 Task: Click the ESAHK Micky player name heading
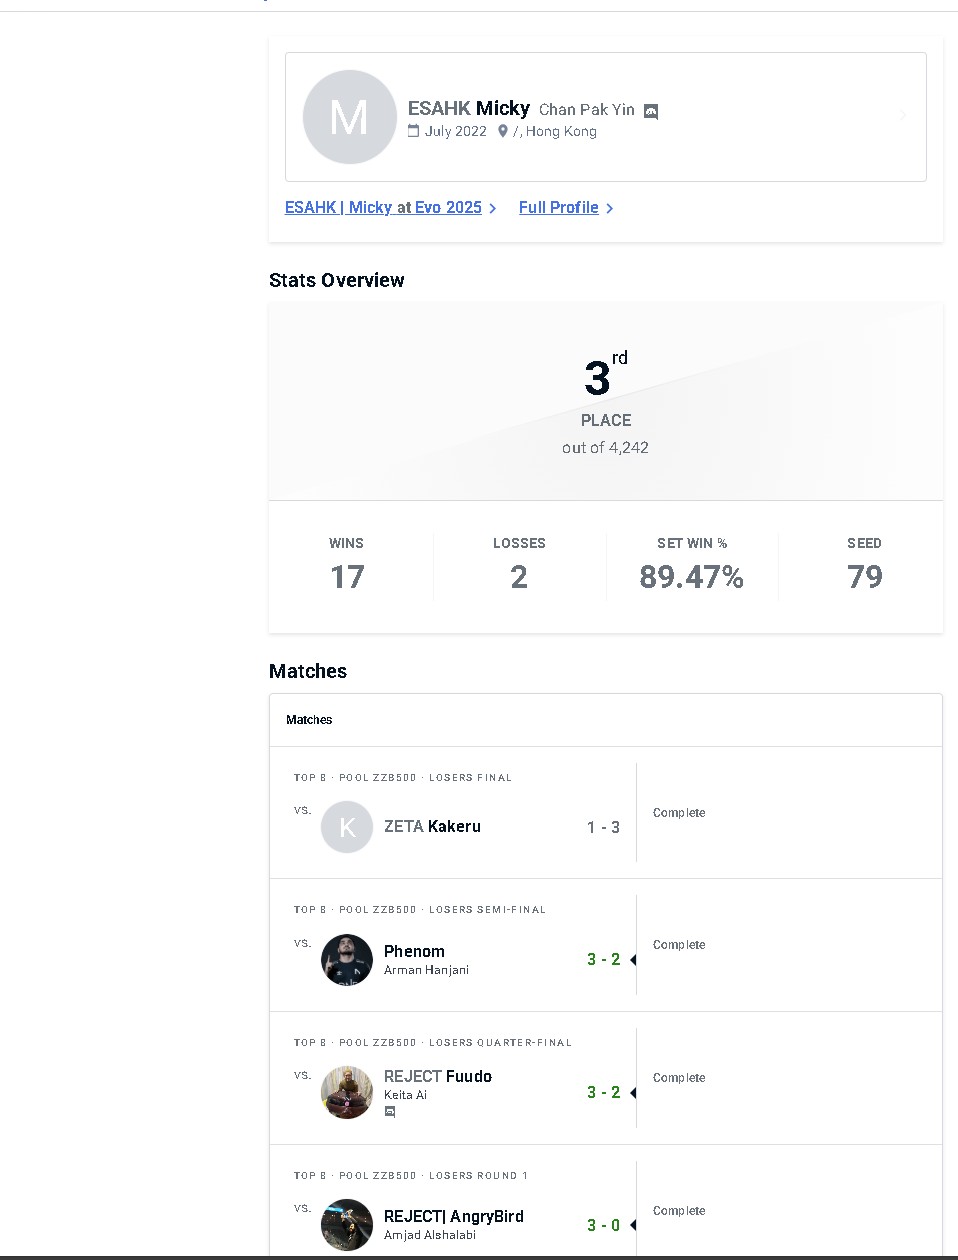[468, 108]
